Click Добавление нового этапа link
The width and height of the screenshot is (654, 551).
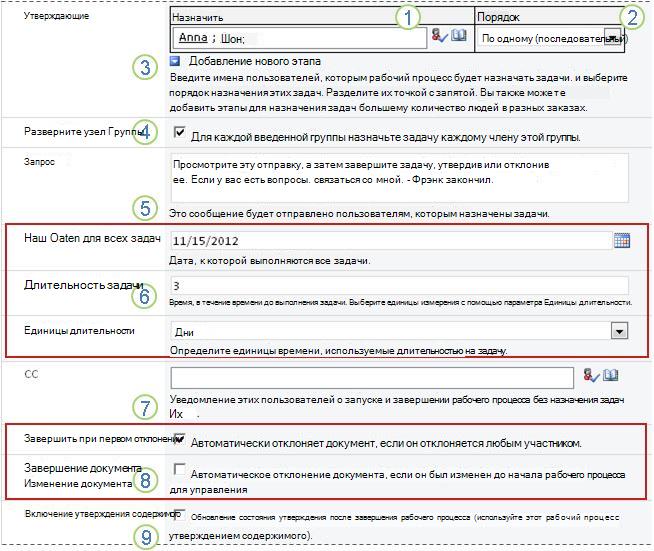coord(255,61)
